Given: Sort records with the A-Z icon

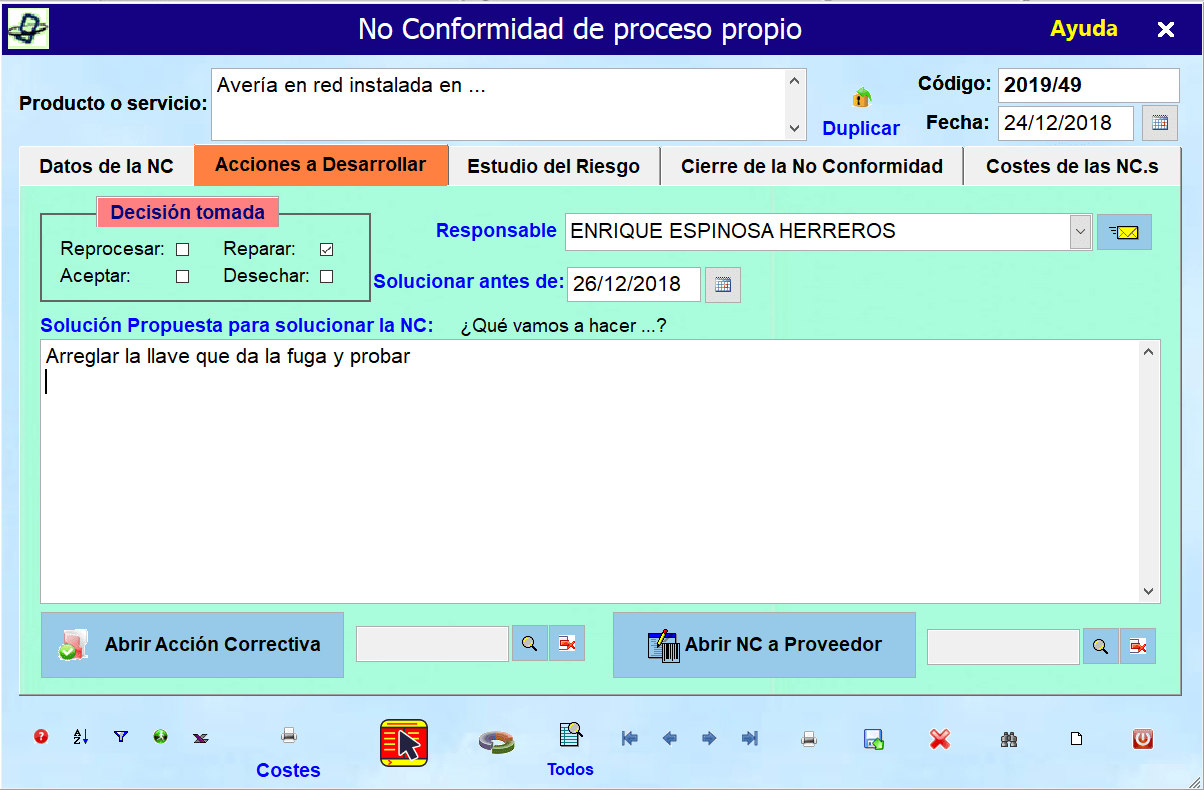Looking at the screenshot, I should pos(81,738).
